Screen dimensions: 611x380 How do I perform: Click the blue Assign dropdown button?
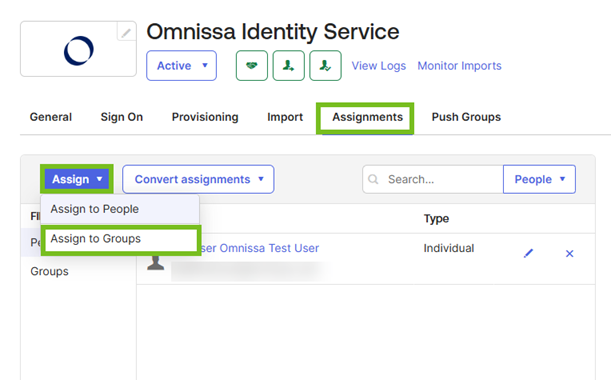pos(77,179)
